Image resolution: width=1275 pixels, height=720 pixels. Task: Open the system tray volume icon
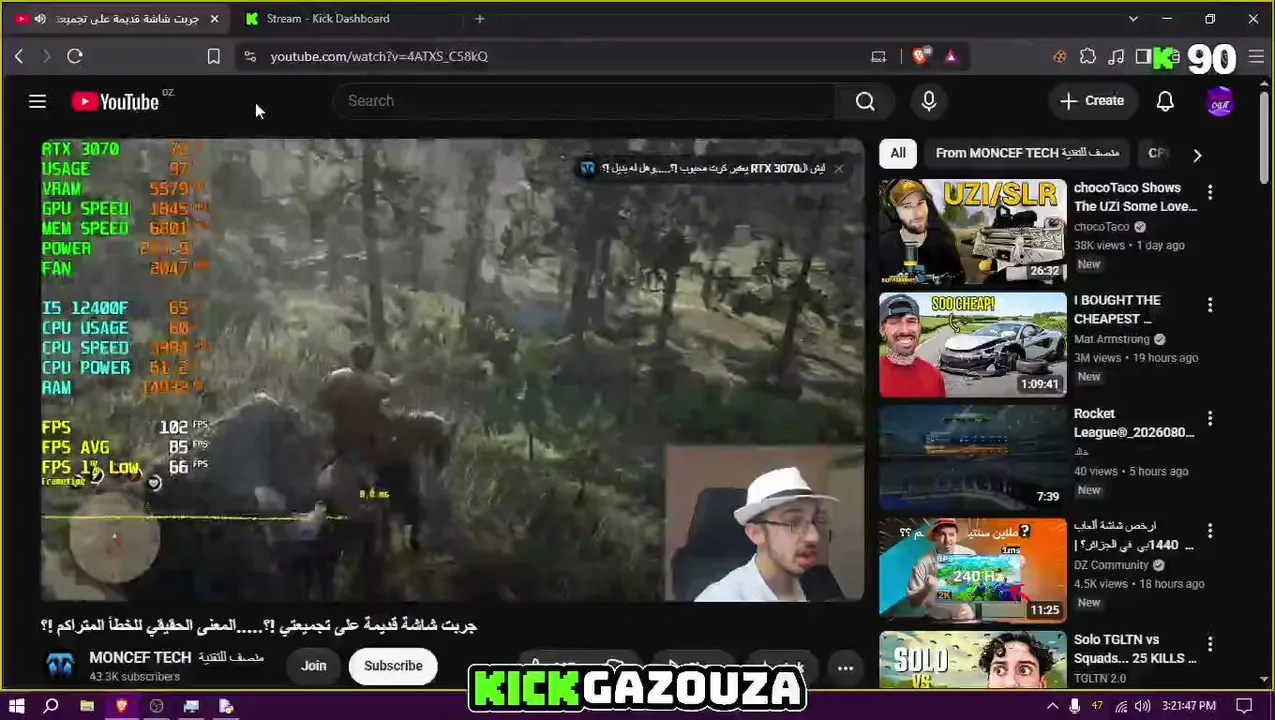[x=1142, y=706]
